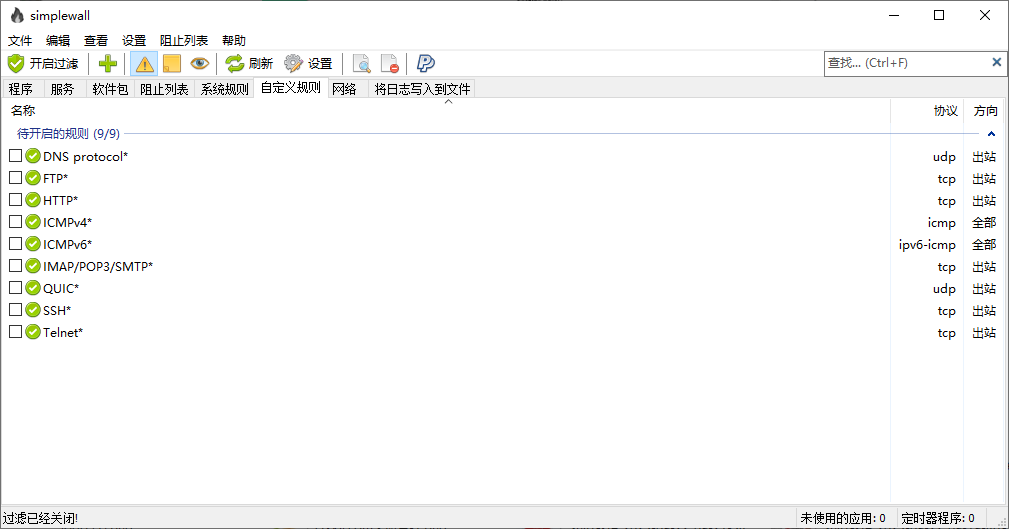Screen dimensions: 1009x529
Task: Click the PayPal donate icon
Action: click(x=426, y=64)
